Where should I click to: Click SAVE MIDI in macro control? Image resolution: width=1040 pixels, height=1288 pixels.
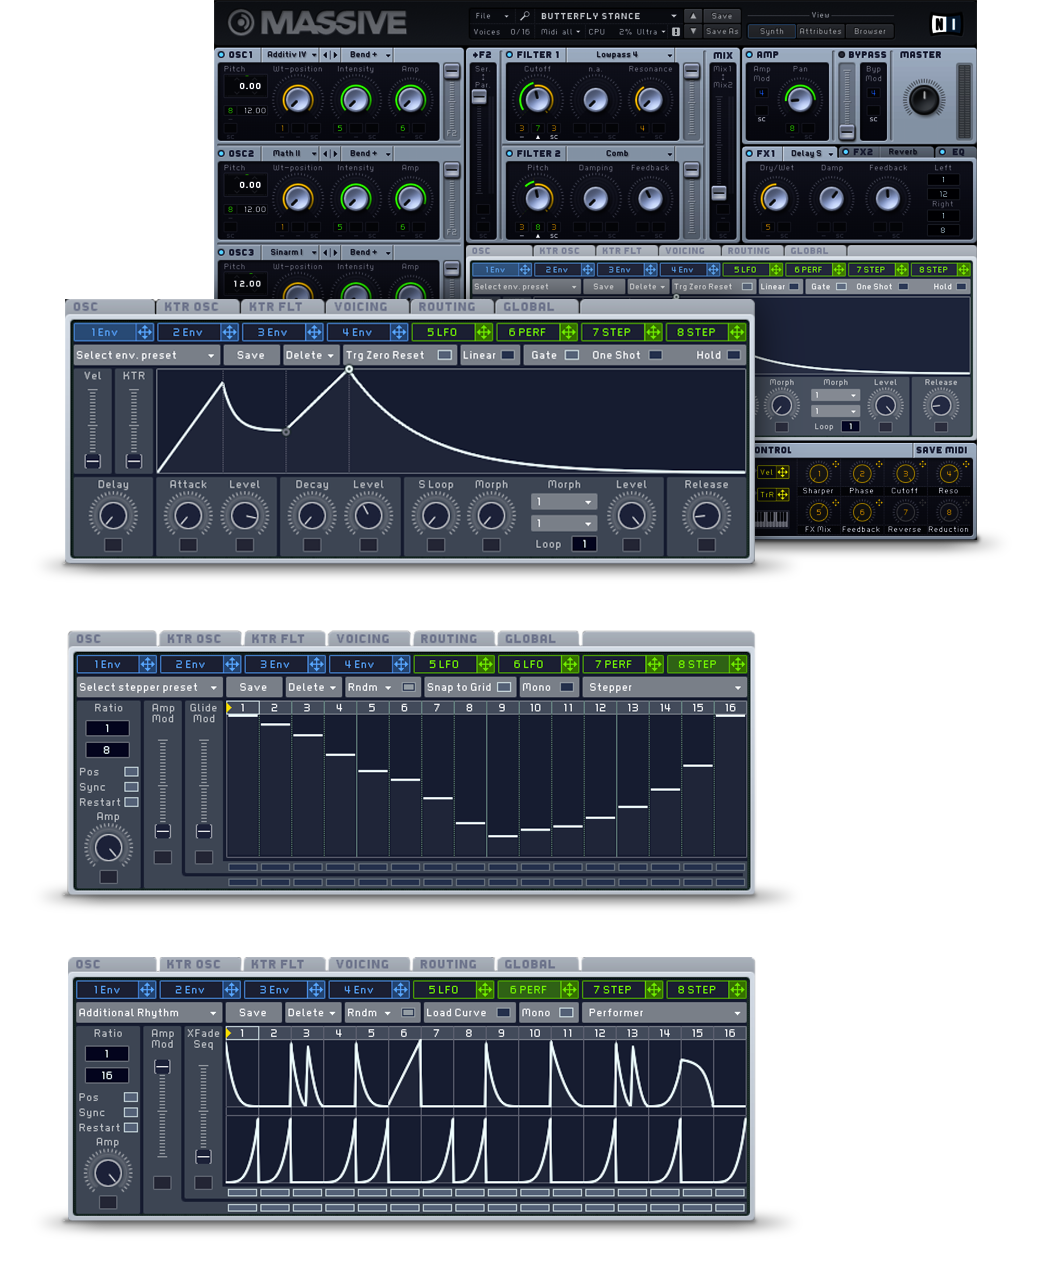[941, 450]
